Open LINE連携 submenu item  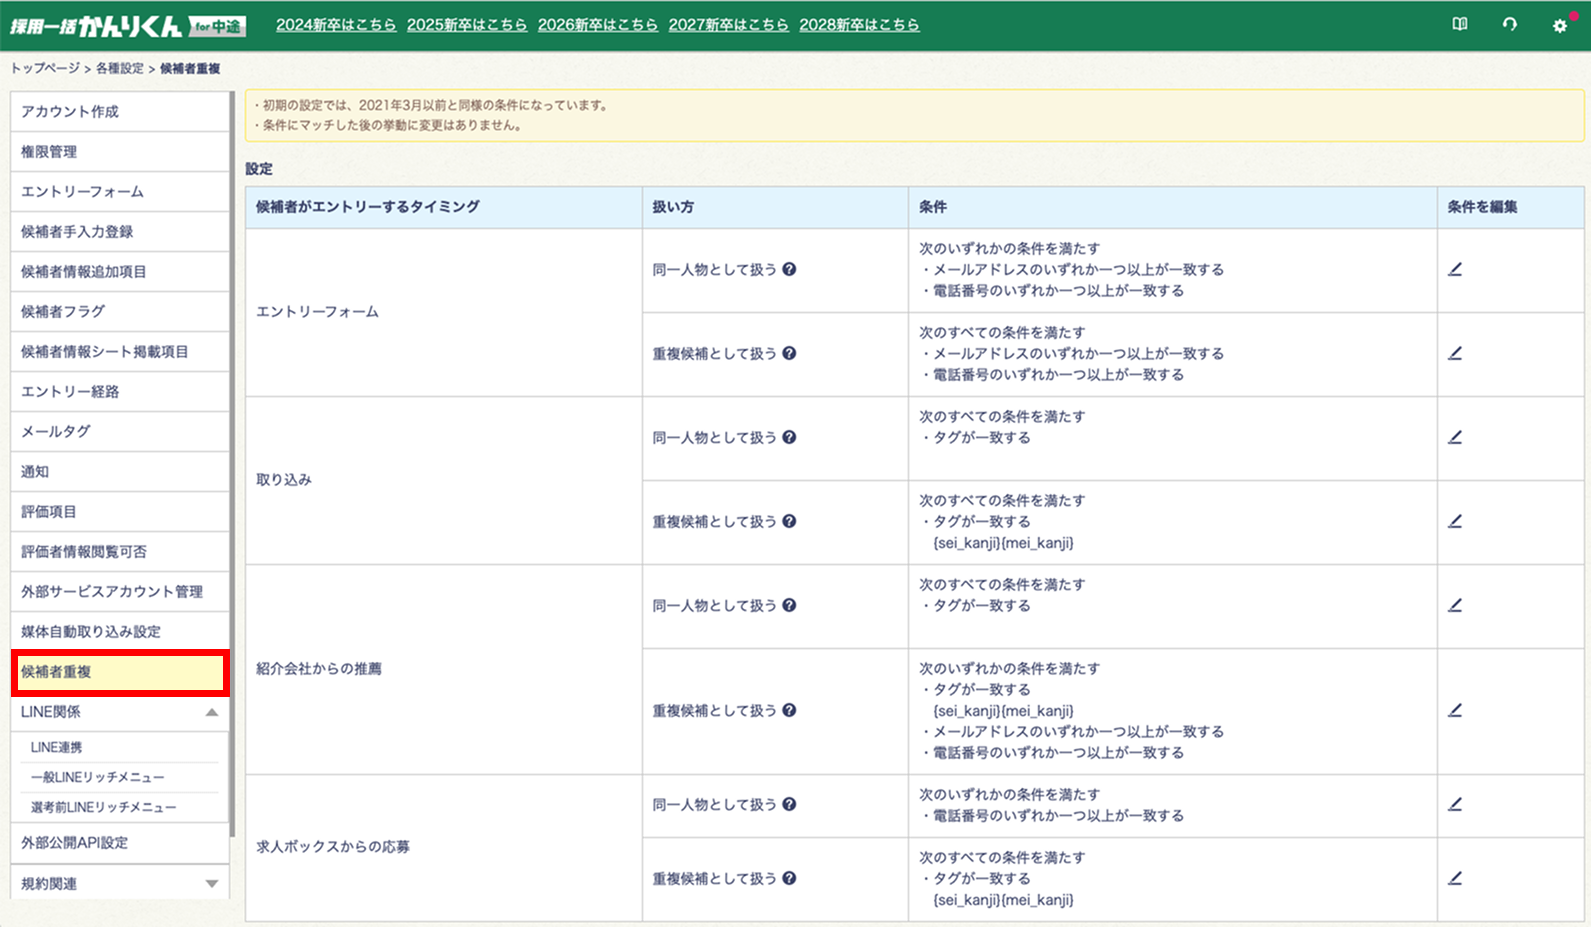[57, 747]
